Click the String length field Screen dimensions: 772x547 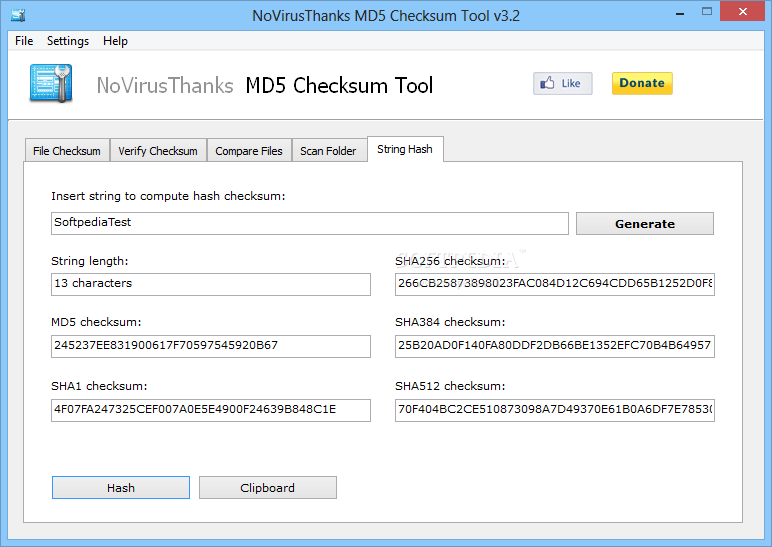tap(211, 284)
